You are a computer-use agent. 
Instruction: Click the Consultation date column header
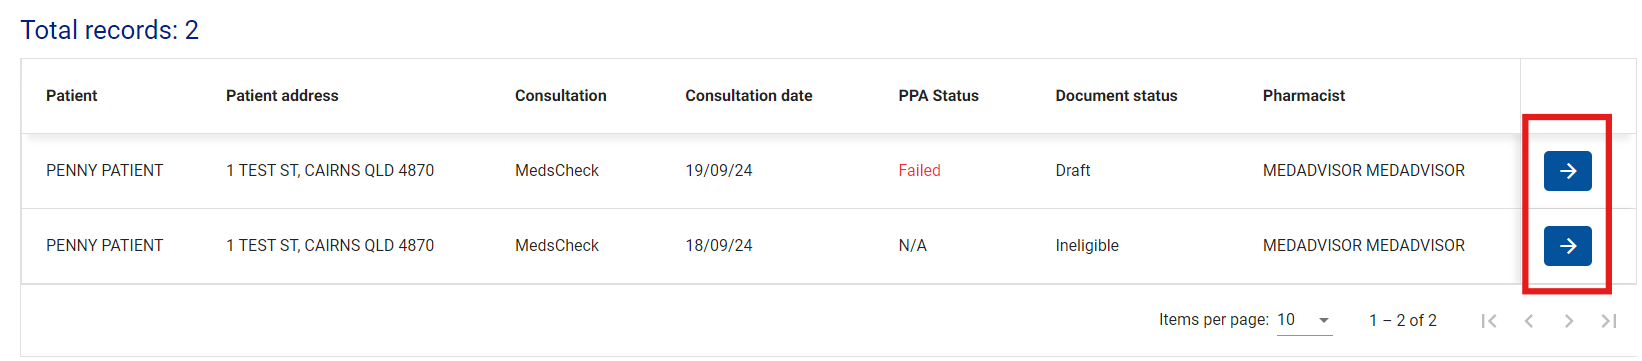(749, 96)
